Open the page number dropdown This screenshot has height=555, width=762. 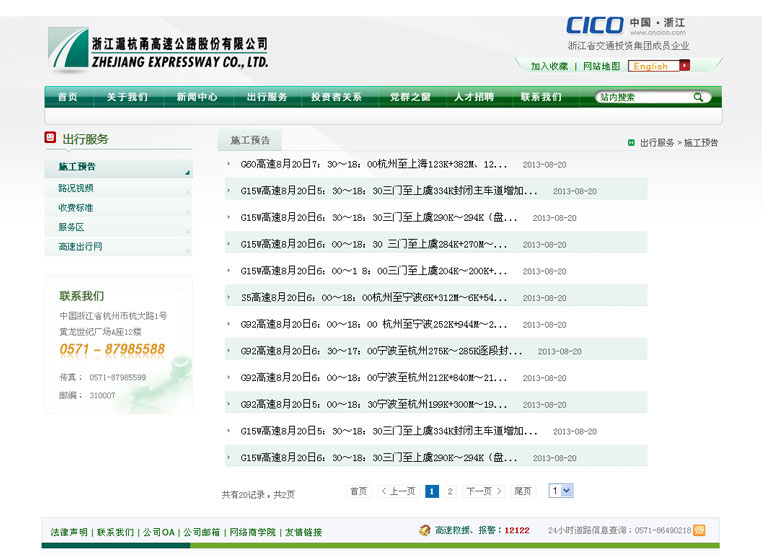point(561,491)
